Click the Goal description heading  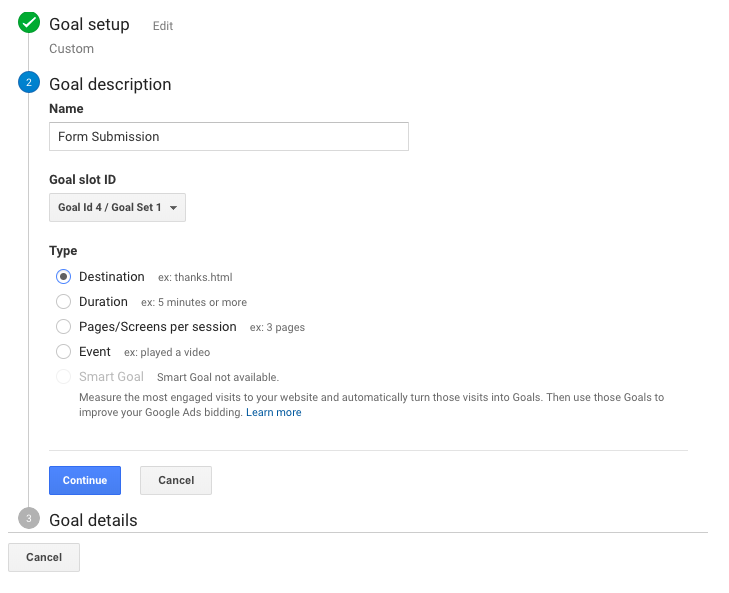point(110,84)
